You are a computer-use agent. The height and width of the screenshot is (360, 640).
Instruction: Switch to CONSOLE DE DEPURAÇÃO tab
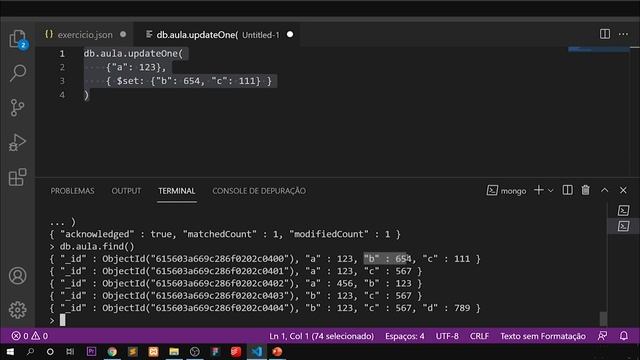click(259, 191)
